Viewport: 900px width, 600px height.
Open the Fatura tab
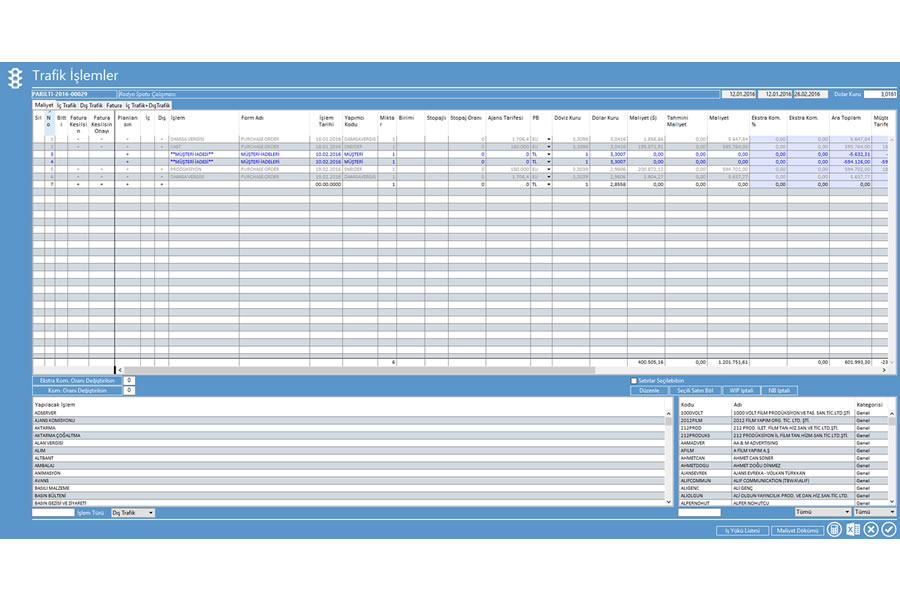[114, 104]
